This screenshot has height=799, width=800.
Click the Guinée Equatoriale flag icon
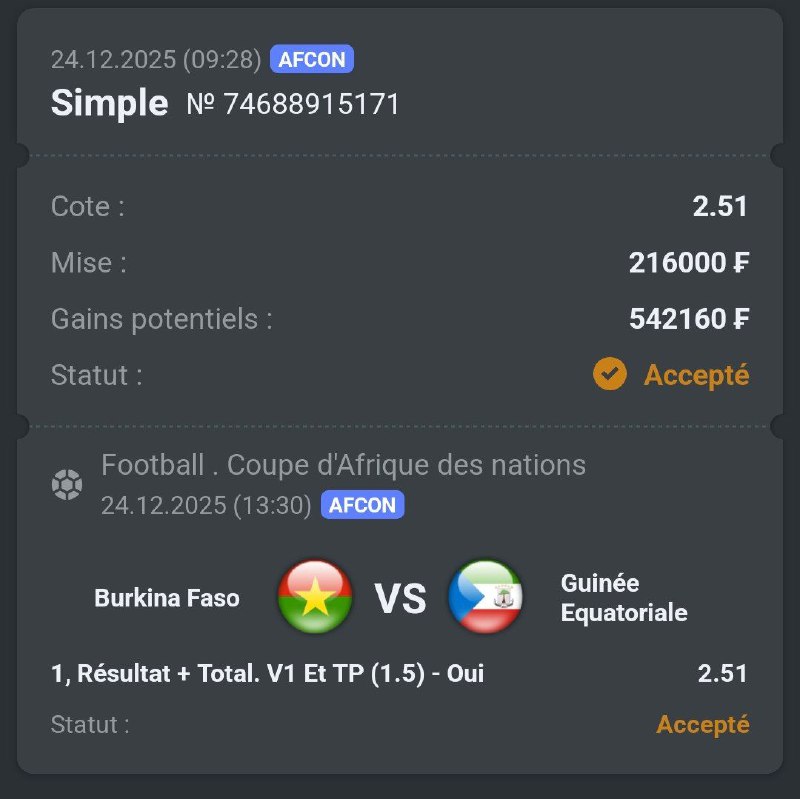(x=485, y=597)
